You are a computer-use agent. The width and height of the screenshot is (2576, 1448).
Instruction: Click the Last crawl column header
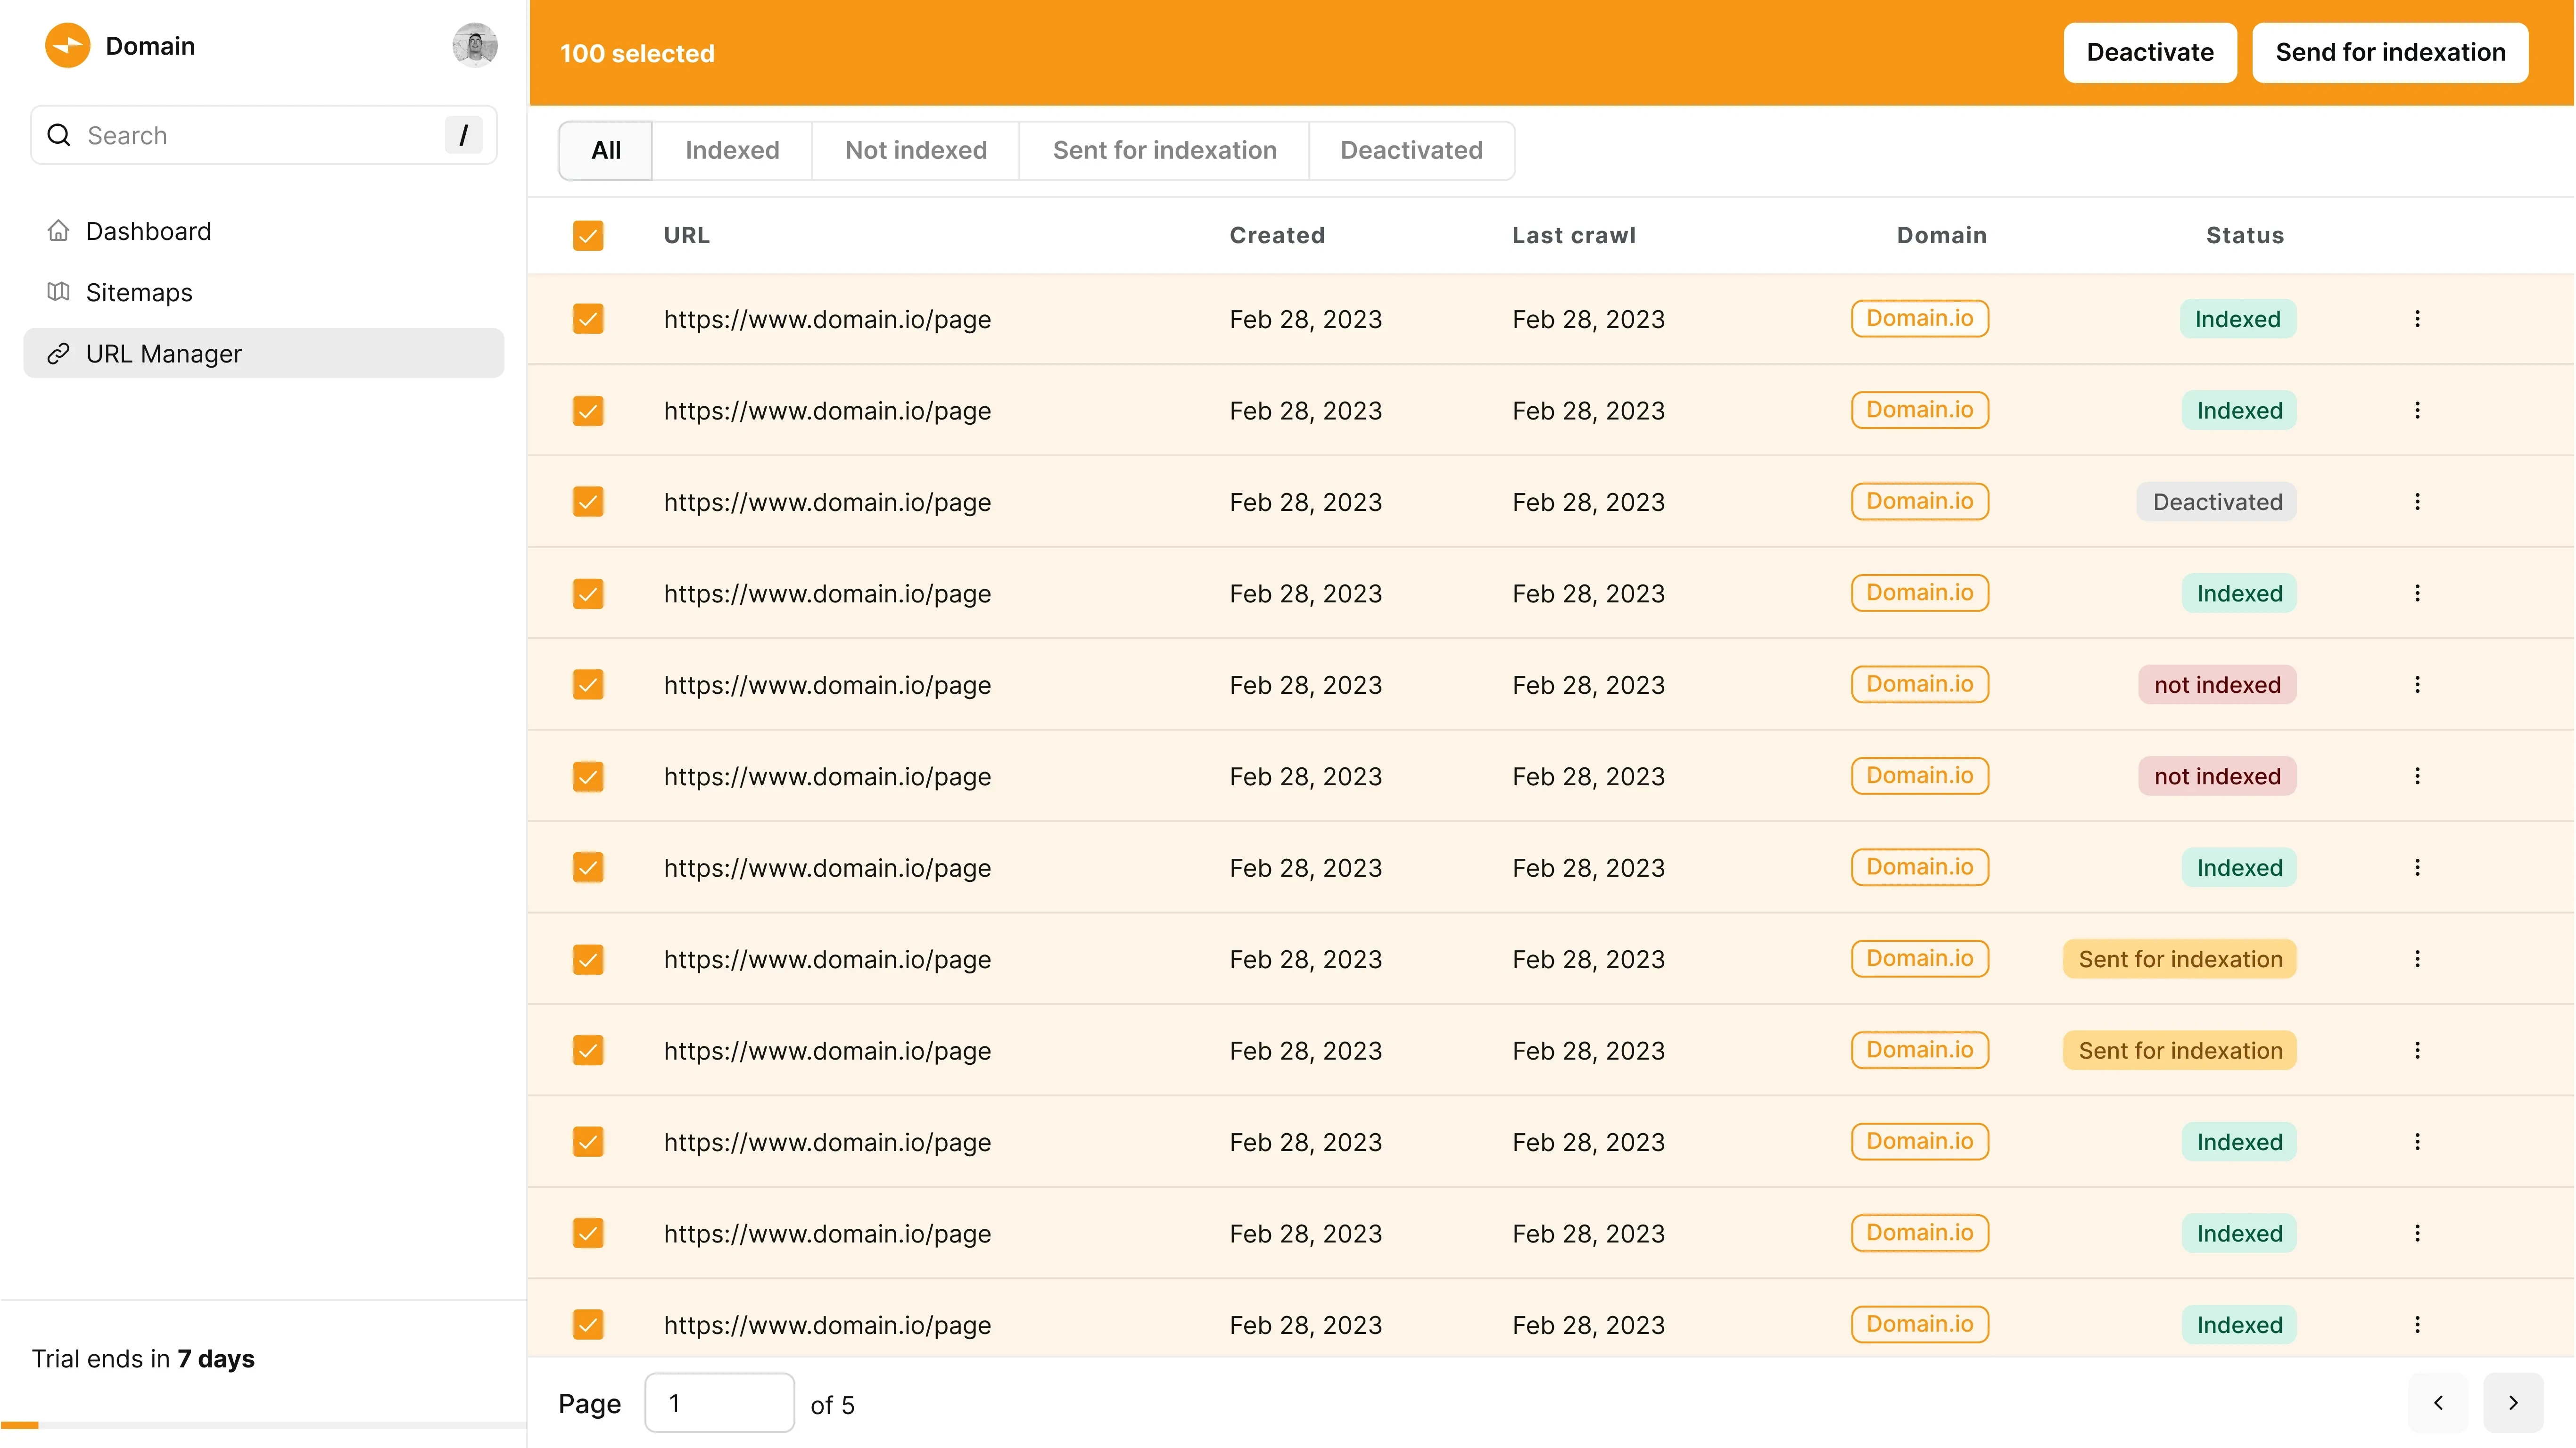click(1574, 236)
